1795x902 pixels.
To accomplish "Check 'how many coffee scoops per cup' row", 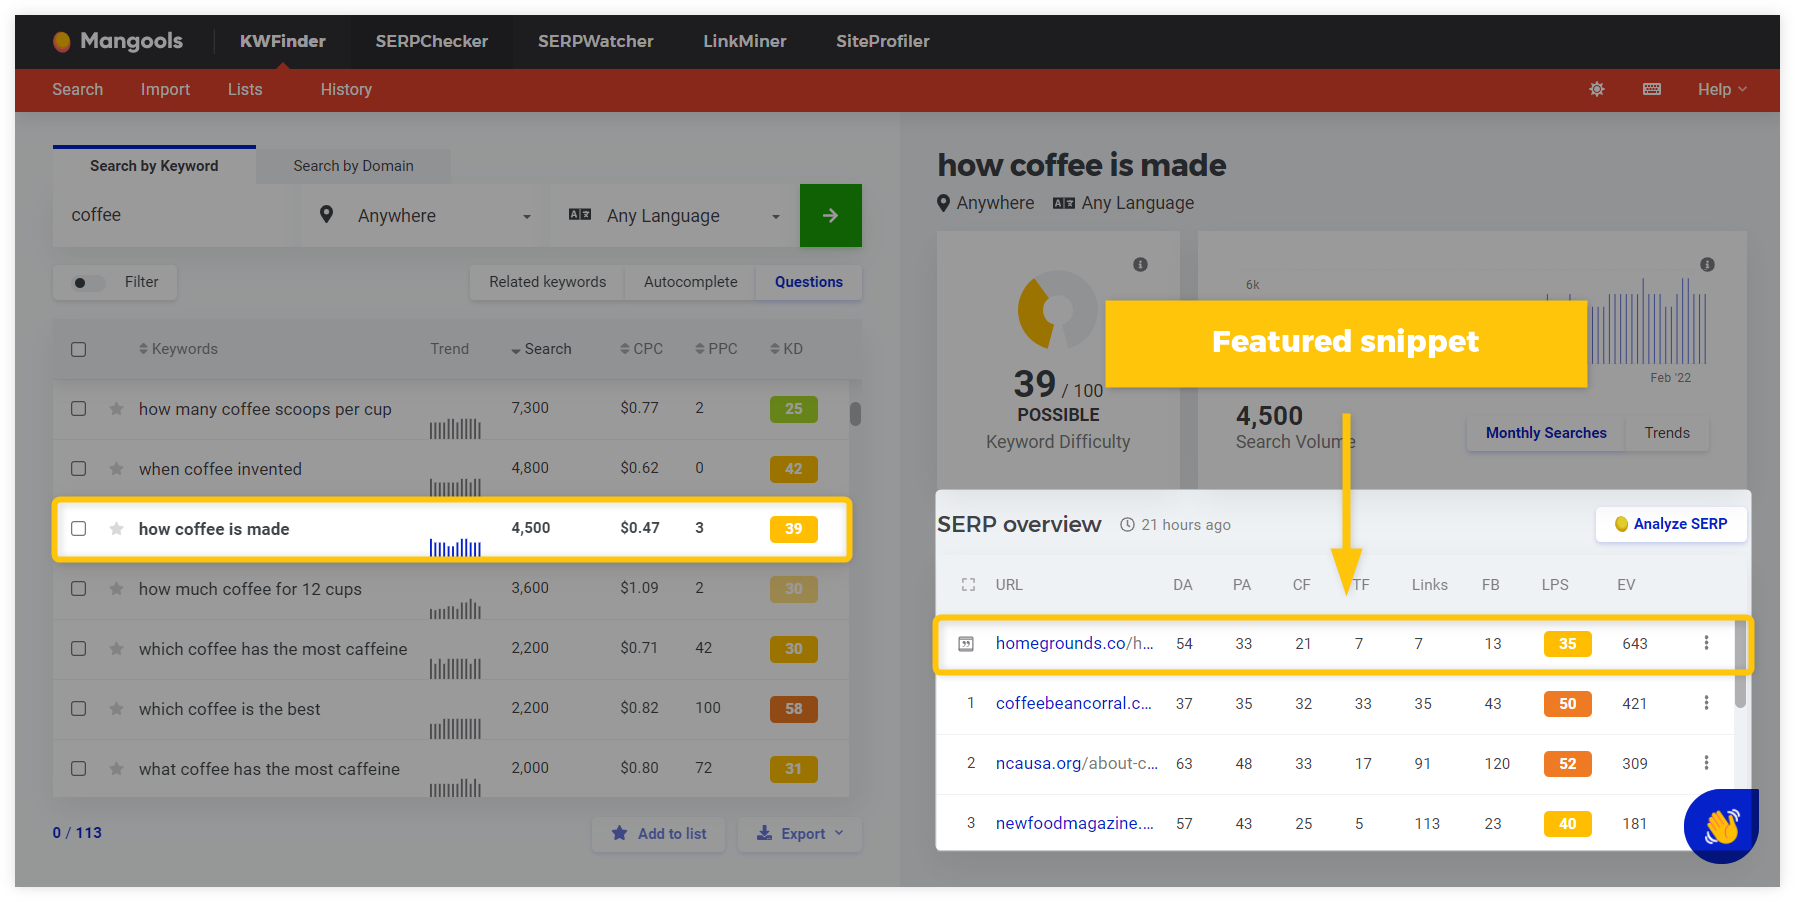I will (x=79, y=409).
